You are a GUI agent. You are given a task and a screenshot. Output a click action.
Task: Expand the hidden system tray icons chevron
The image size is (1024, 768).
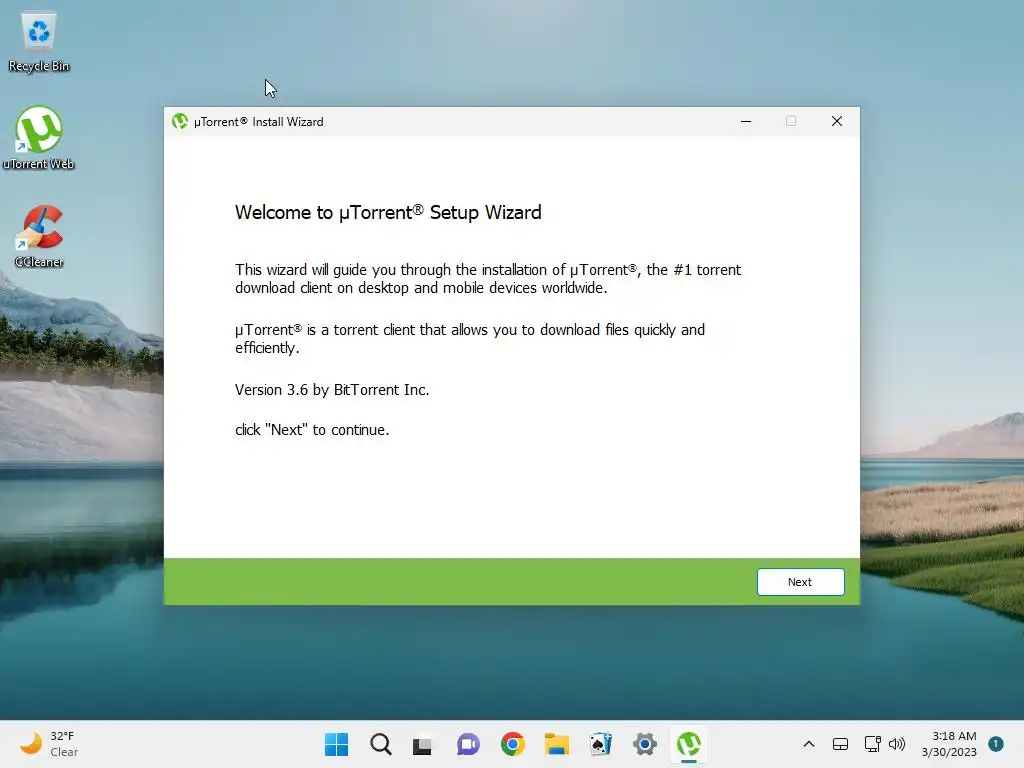[x=808, y=744]
